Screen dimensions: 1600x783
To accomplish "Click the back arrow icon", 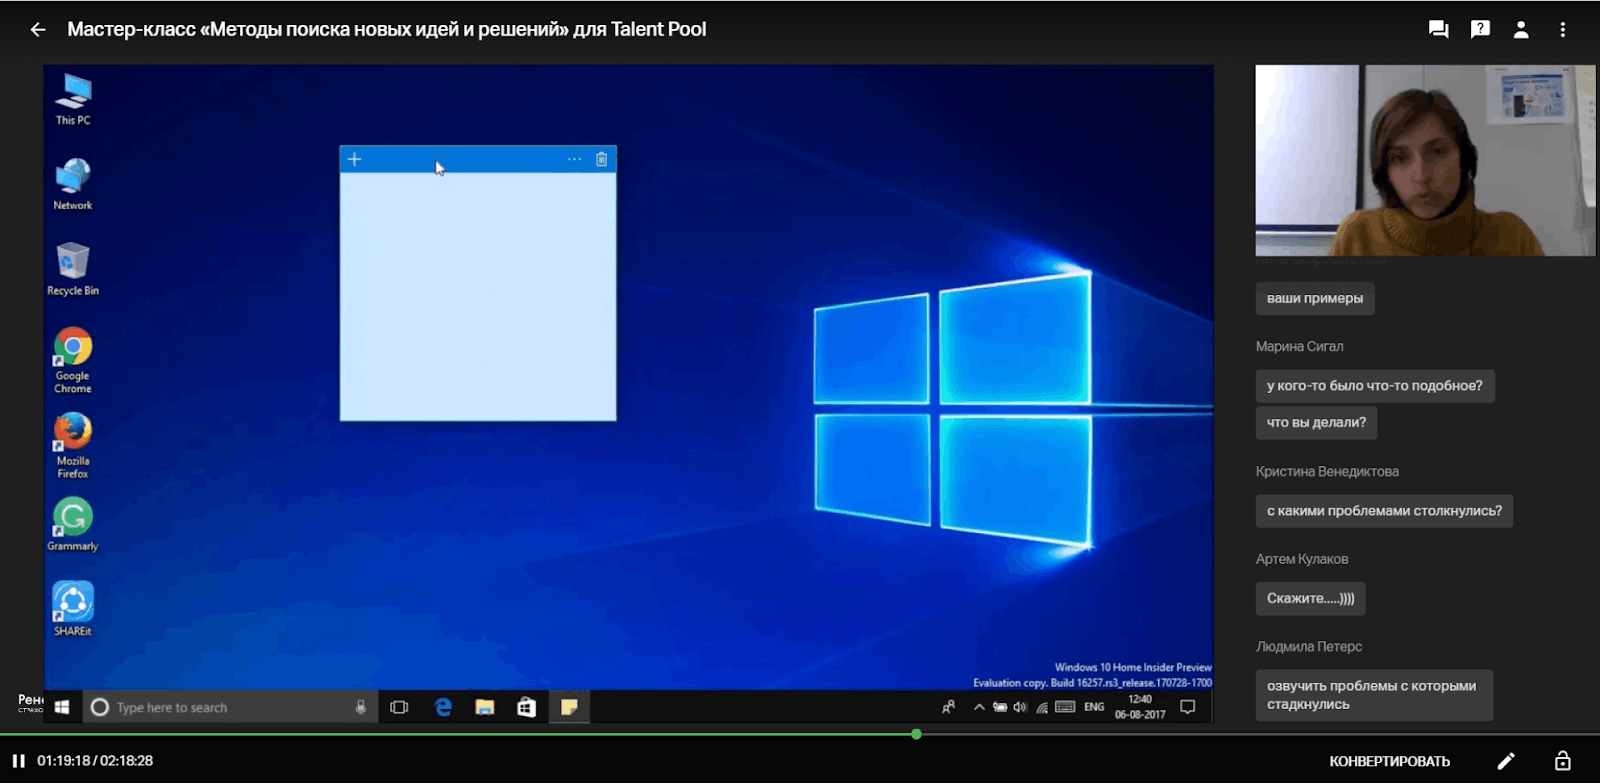I will pos(38,30).
